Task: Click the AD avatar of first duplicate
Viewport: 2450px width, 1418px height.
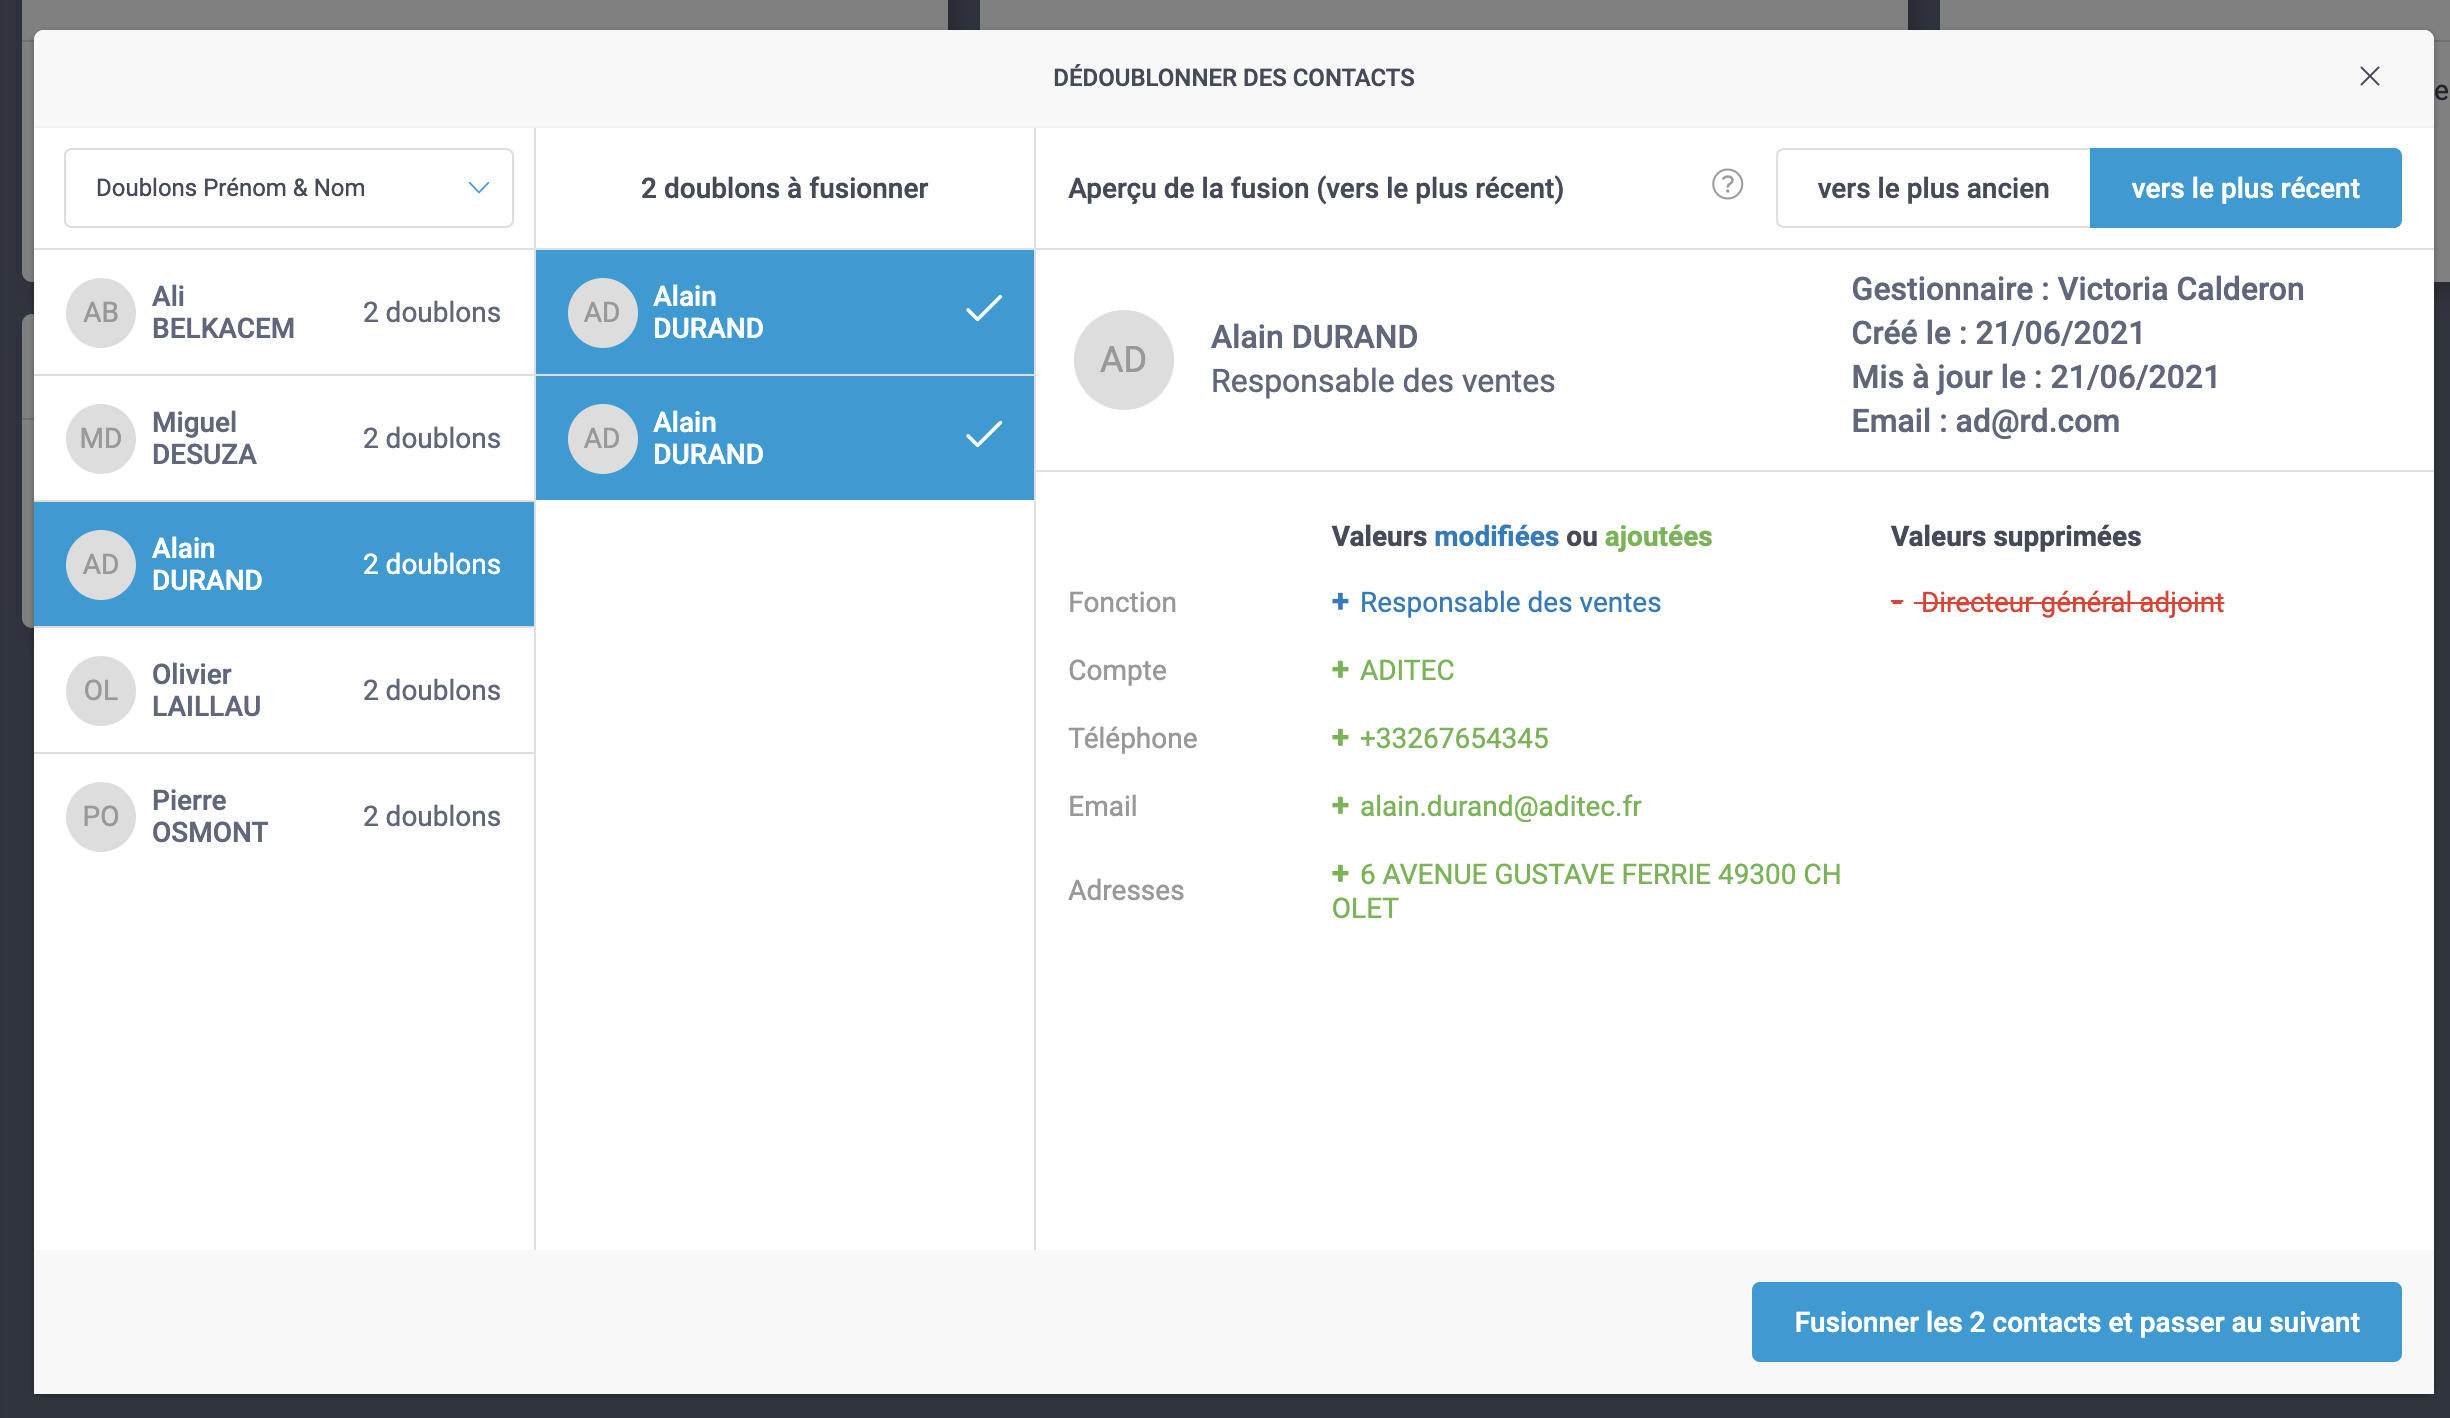Action: tap(602, 313)
